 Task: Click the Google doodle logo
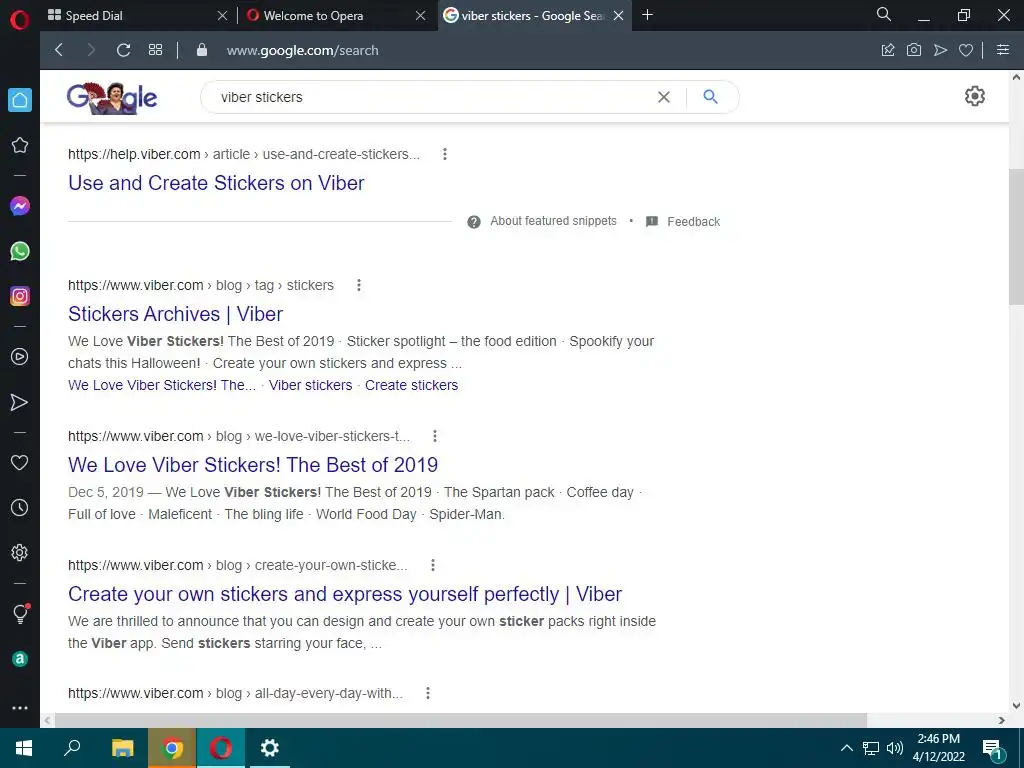112,98
